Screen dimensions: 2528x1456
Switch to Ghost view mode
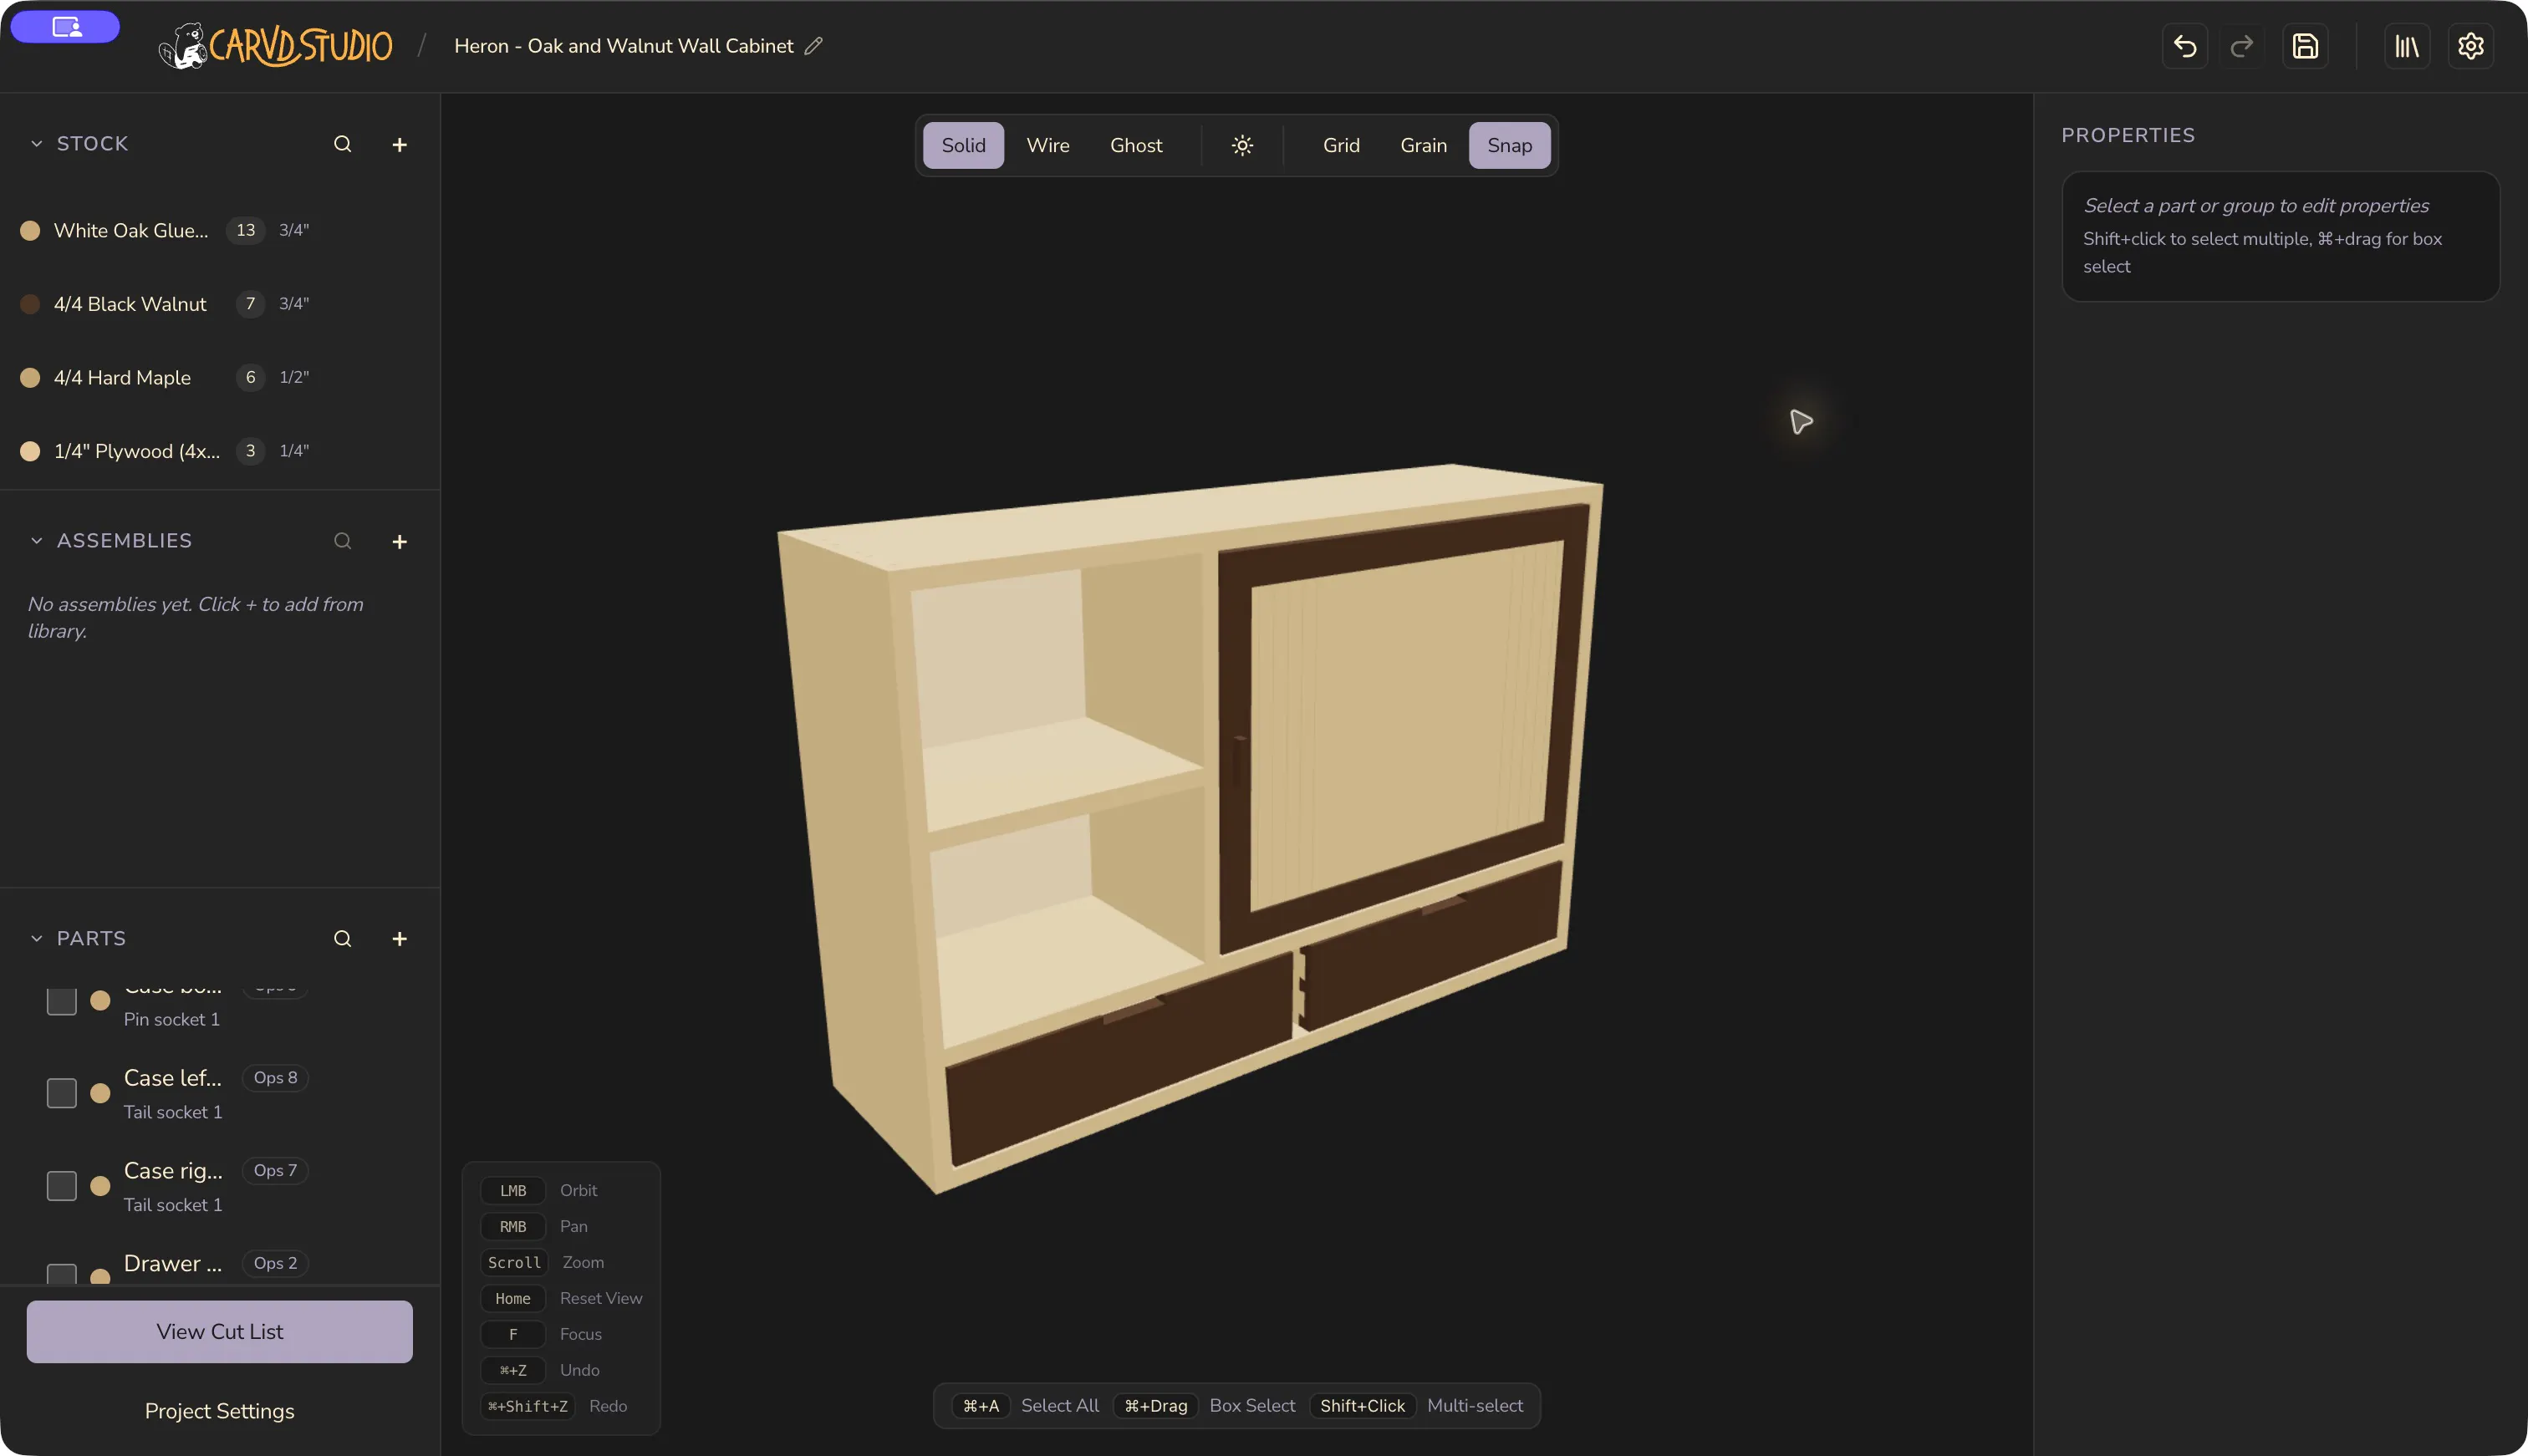click(1136, 145)
